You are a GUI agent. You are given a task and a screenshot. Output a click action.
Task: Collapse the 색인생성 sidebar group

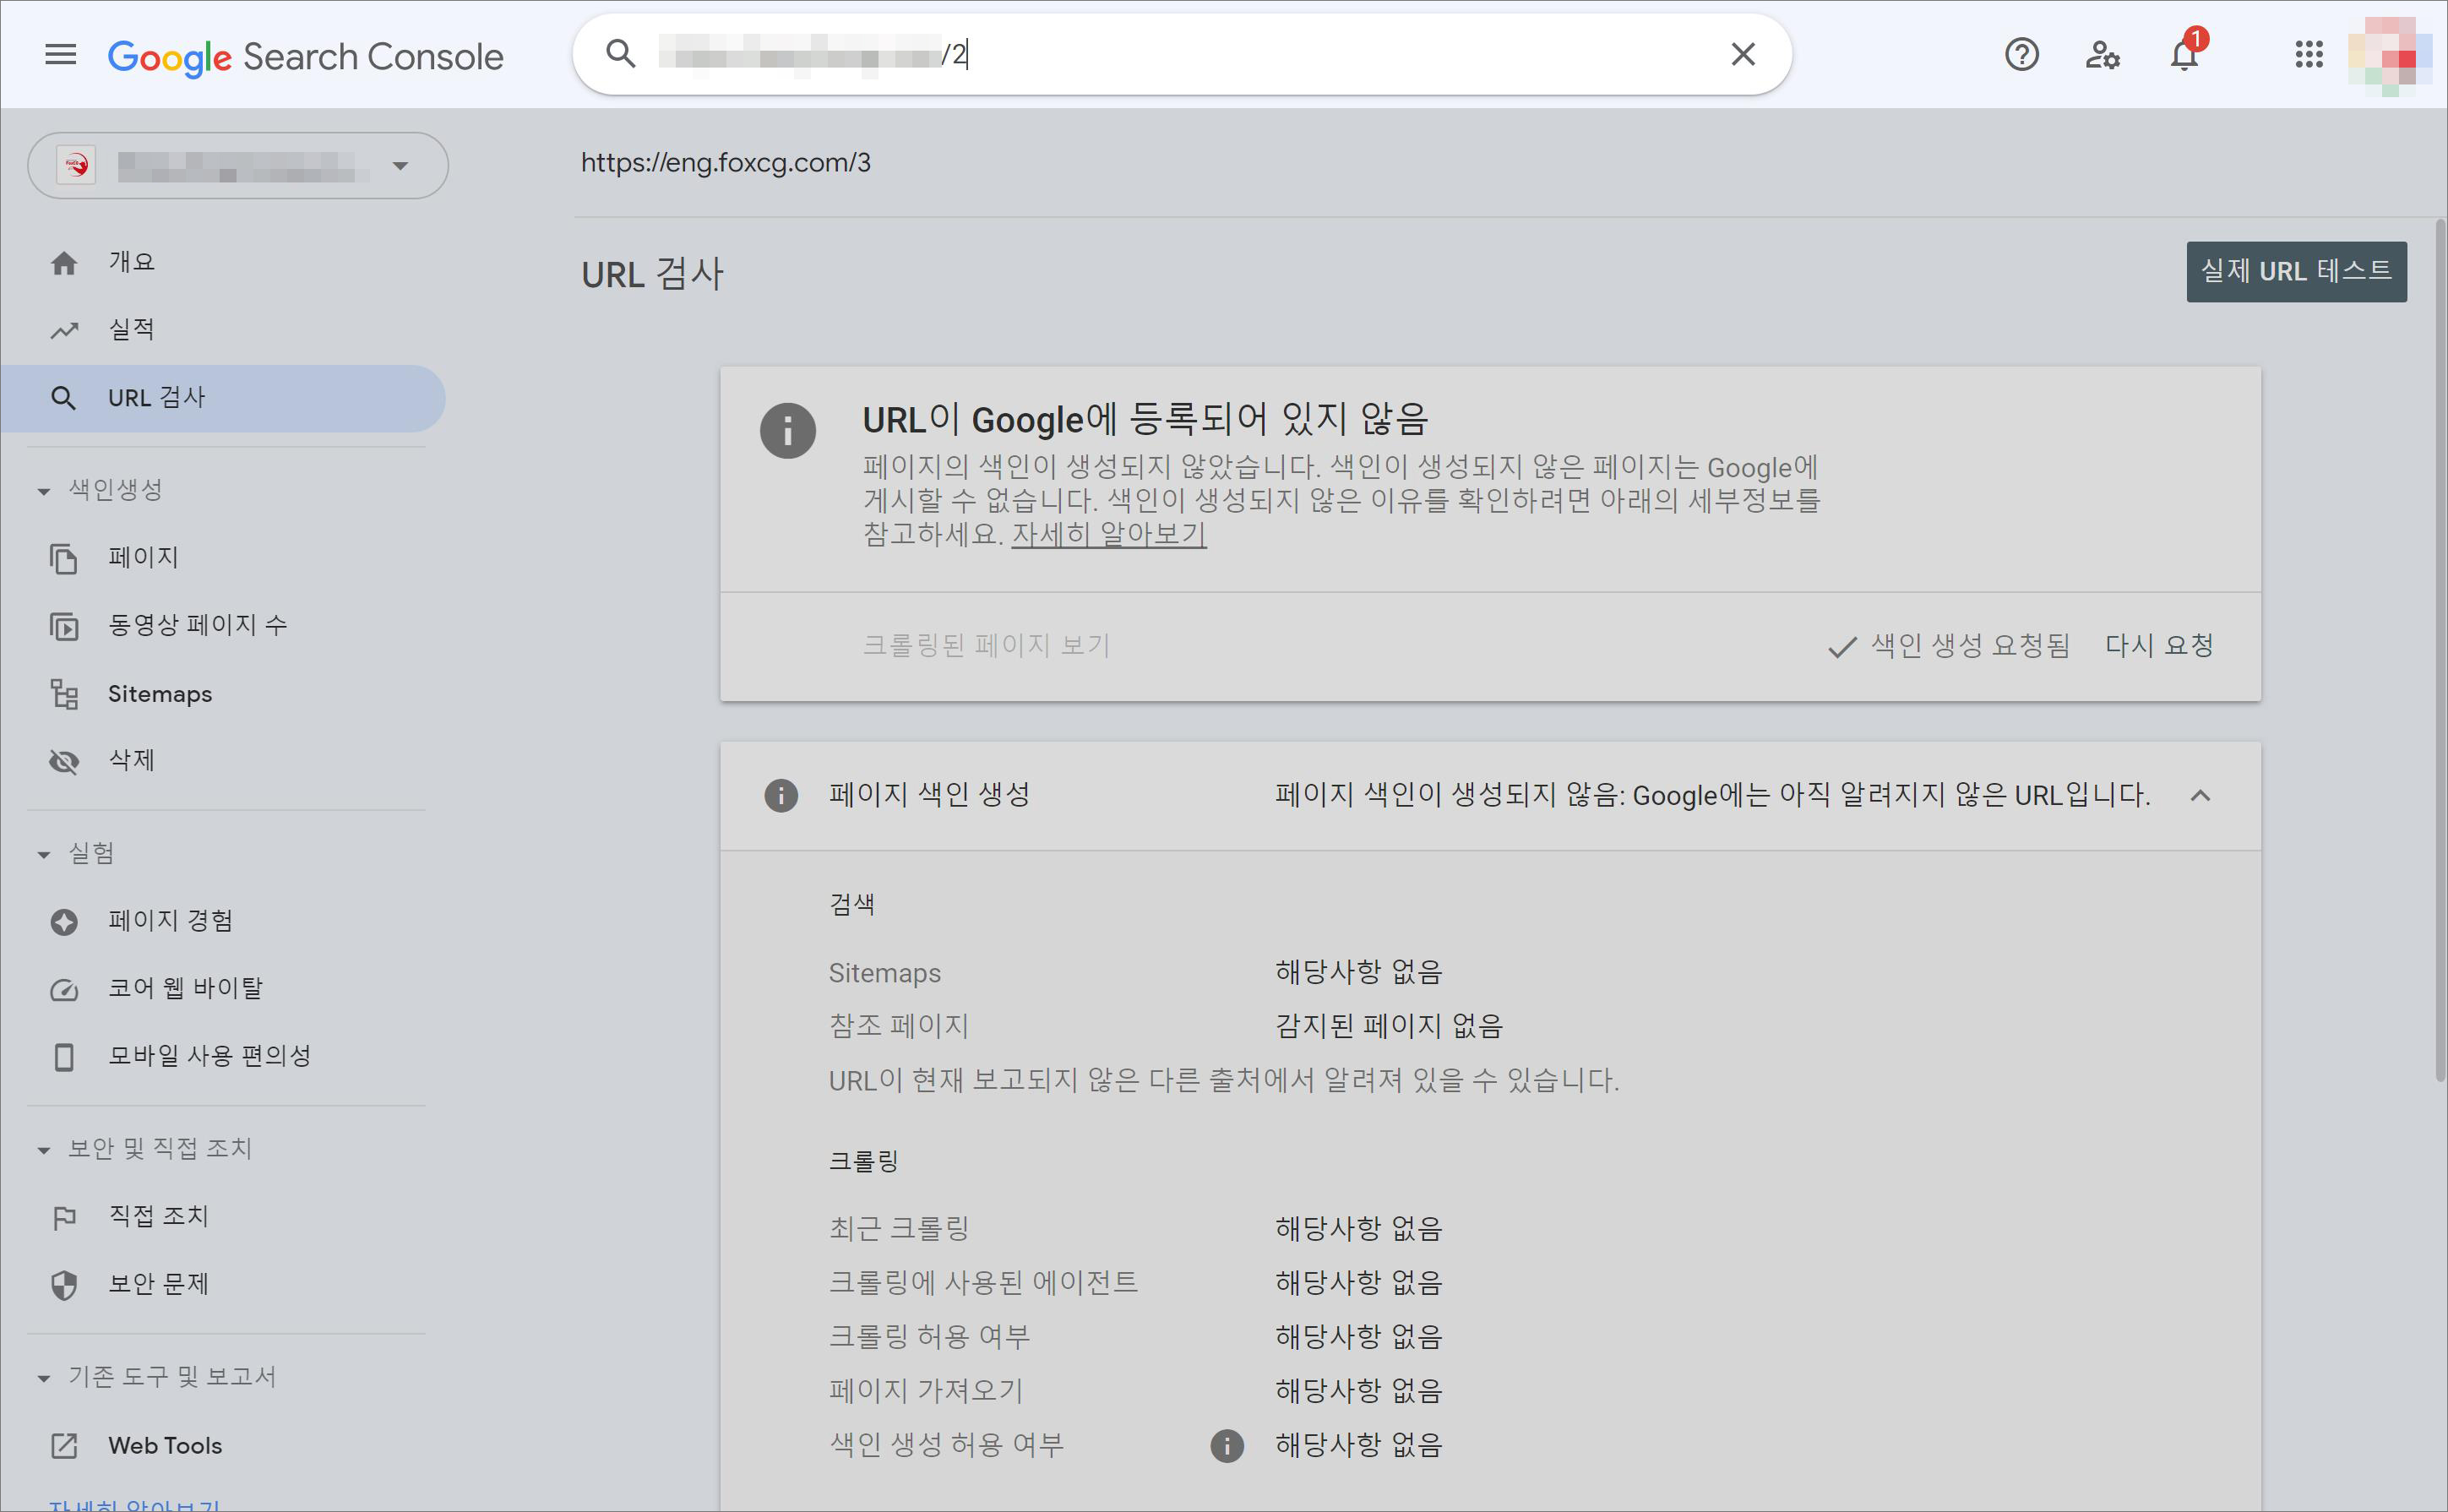coord(44,490)
